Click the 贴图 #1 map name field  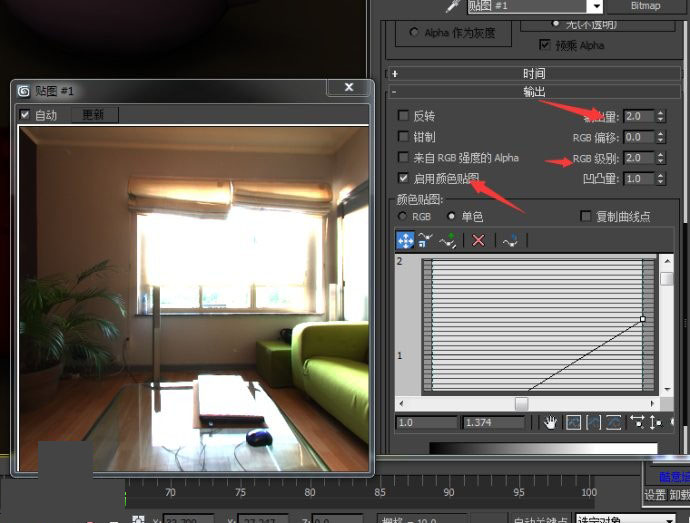(528, 6)
